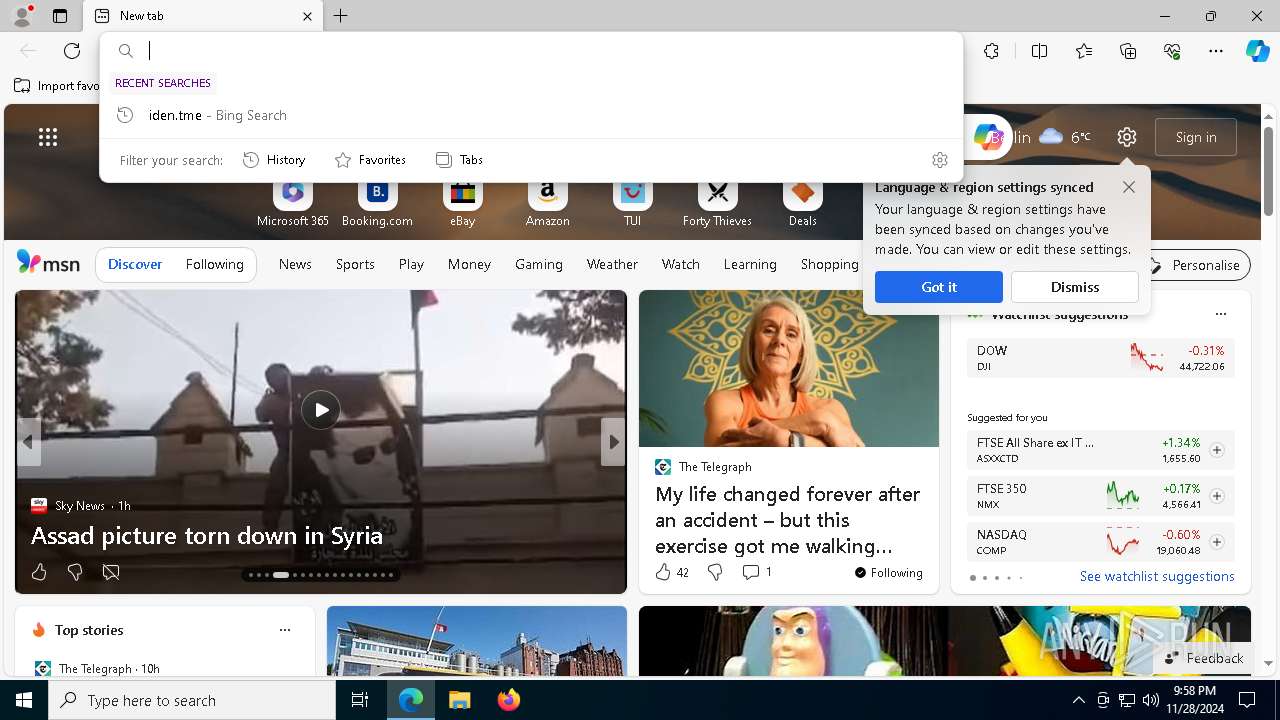
Task: Open the Gaming menu item
Action: pyautogui.click(x=538, y=264)
